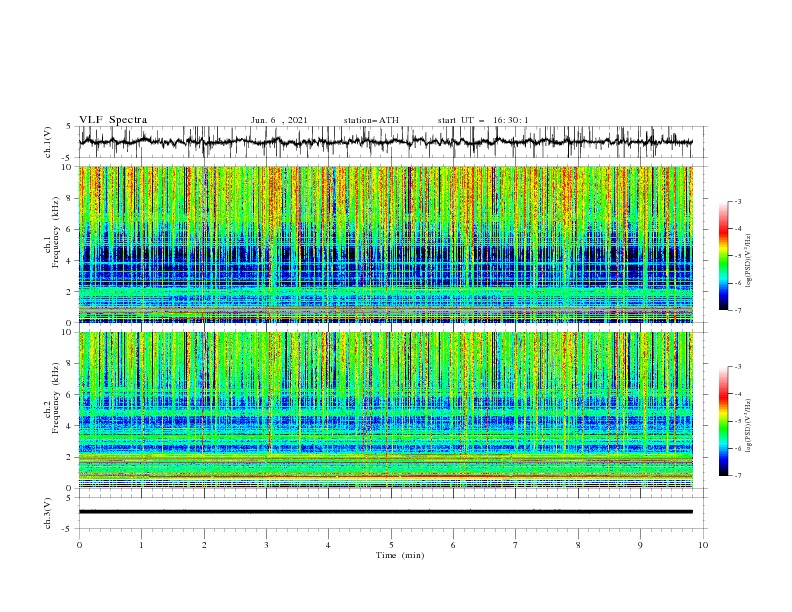The height and width of the screenshot is (612, 792).
Task: Click the "2" minute tick on the time axis
Action: coord(204,545)
